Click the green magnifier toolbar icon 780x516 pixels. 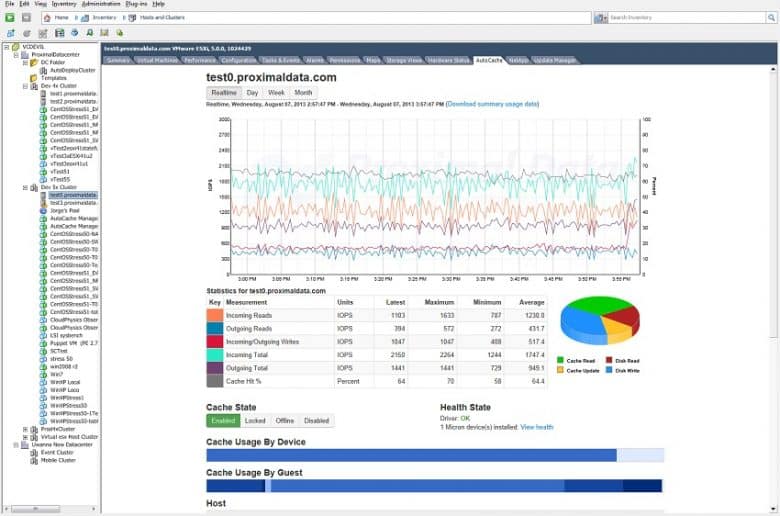coord(90,33)
